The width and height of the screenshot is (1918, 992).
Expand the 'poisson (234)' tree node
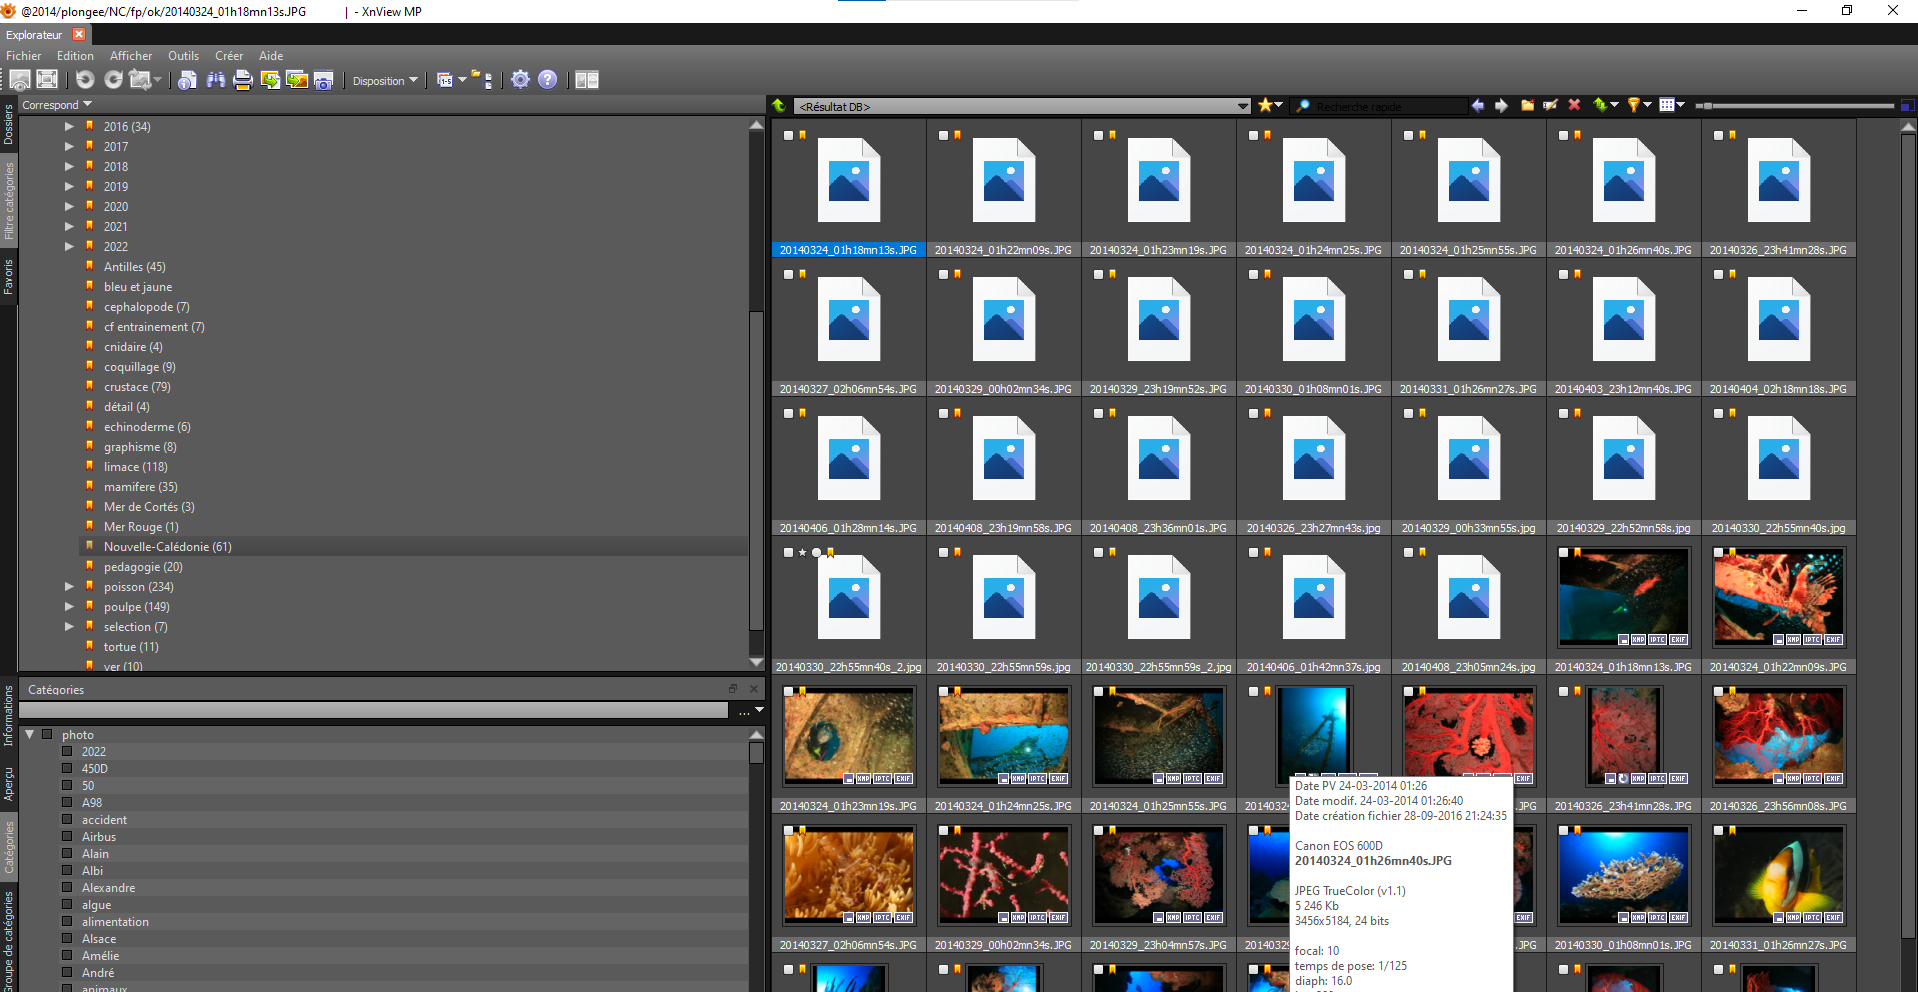[x=69, y=587]
